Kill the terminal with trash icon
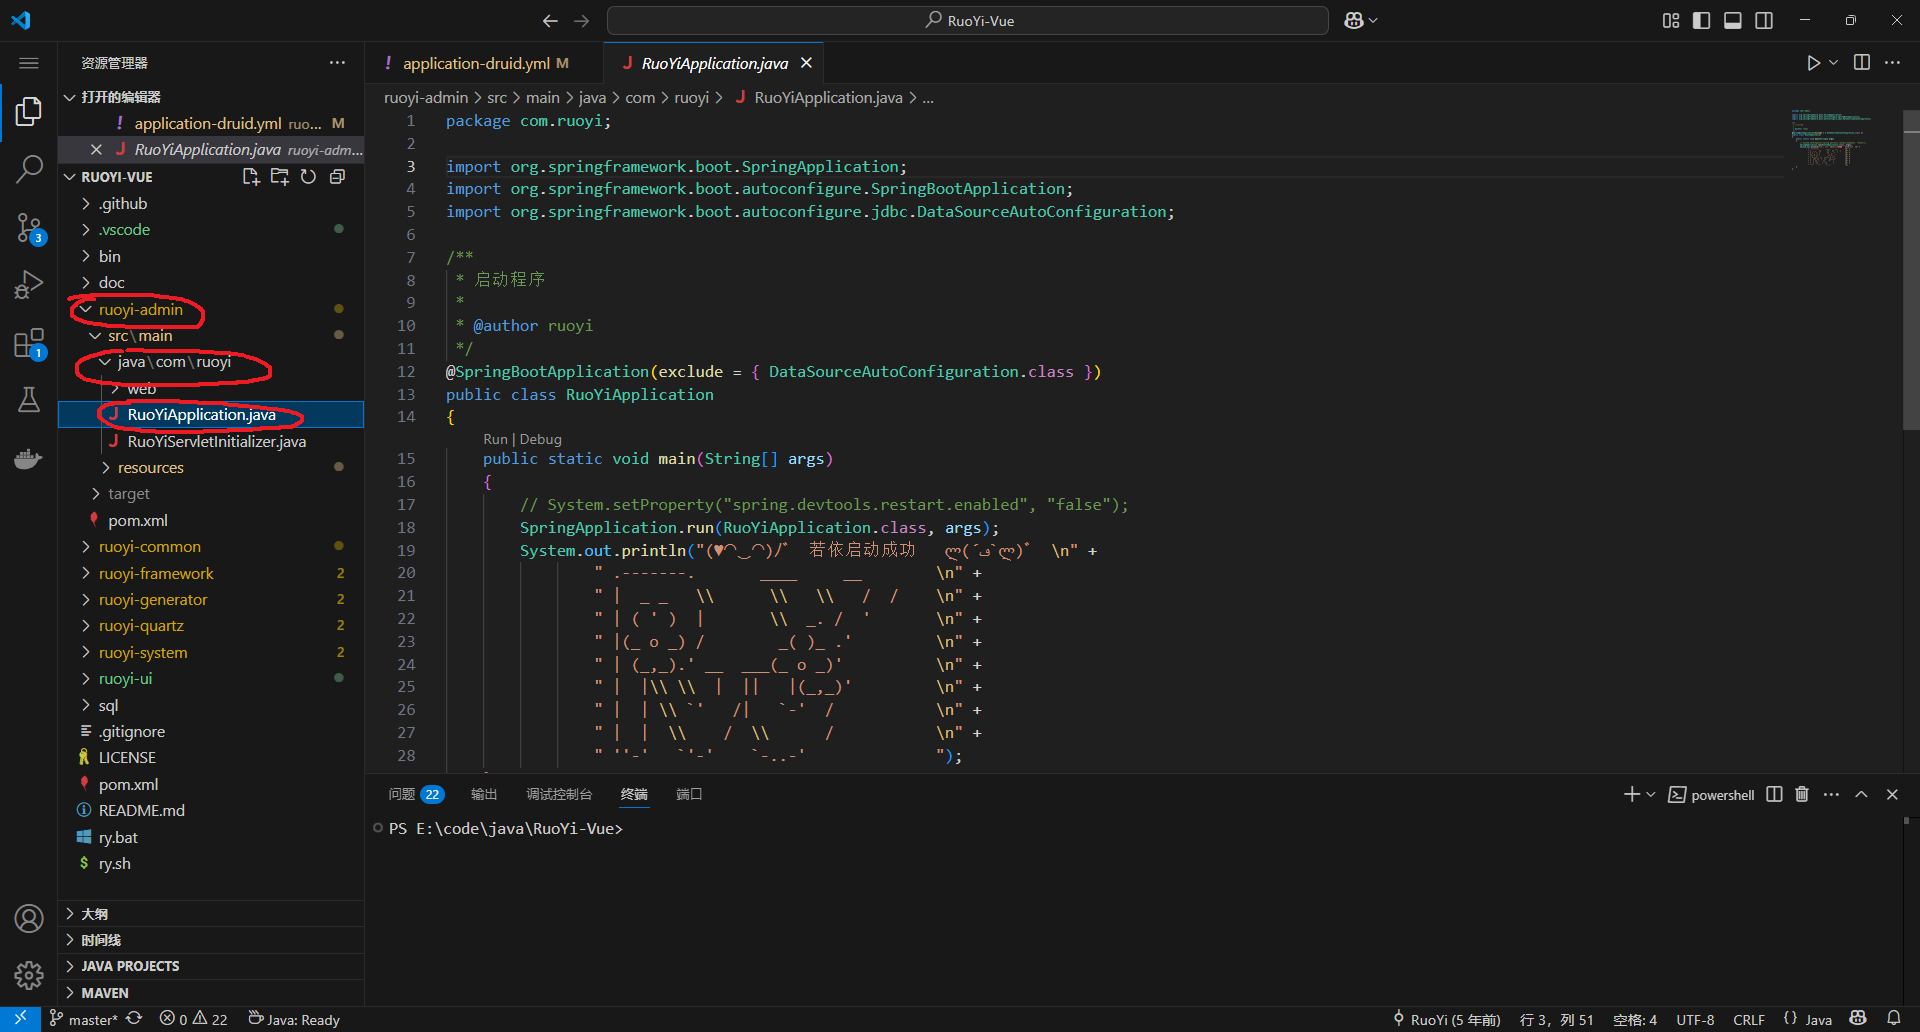Image resolution: width=1920 pixels, height=1032 pixels. click(1802, 794)
